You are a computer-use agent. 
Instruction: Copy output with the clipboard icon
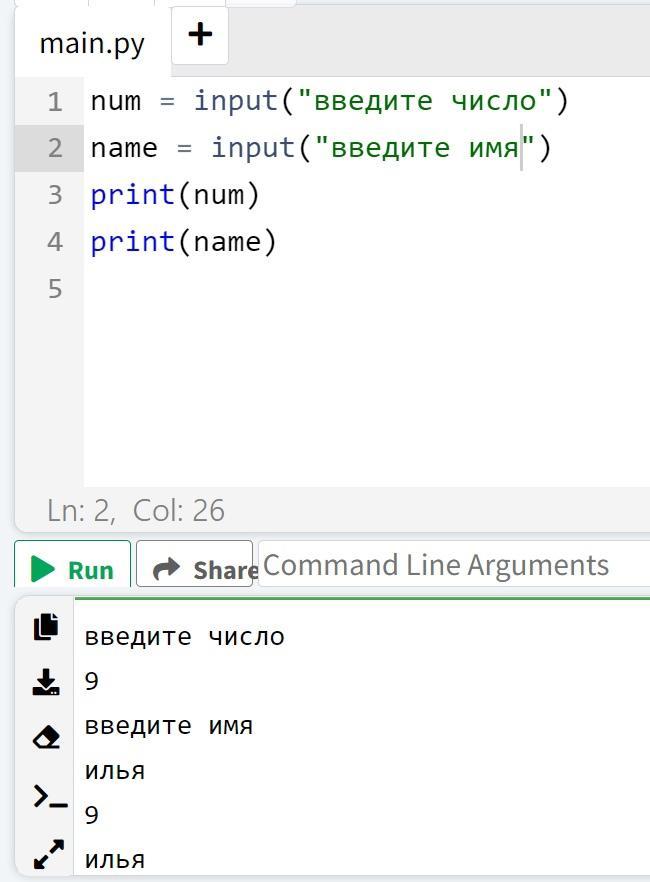coord(46,626)
